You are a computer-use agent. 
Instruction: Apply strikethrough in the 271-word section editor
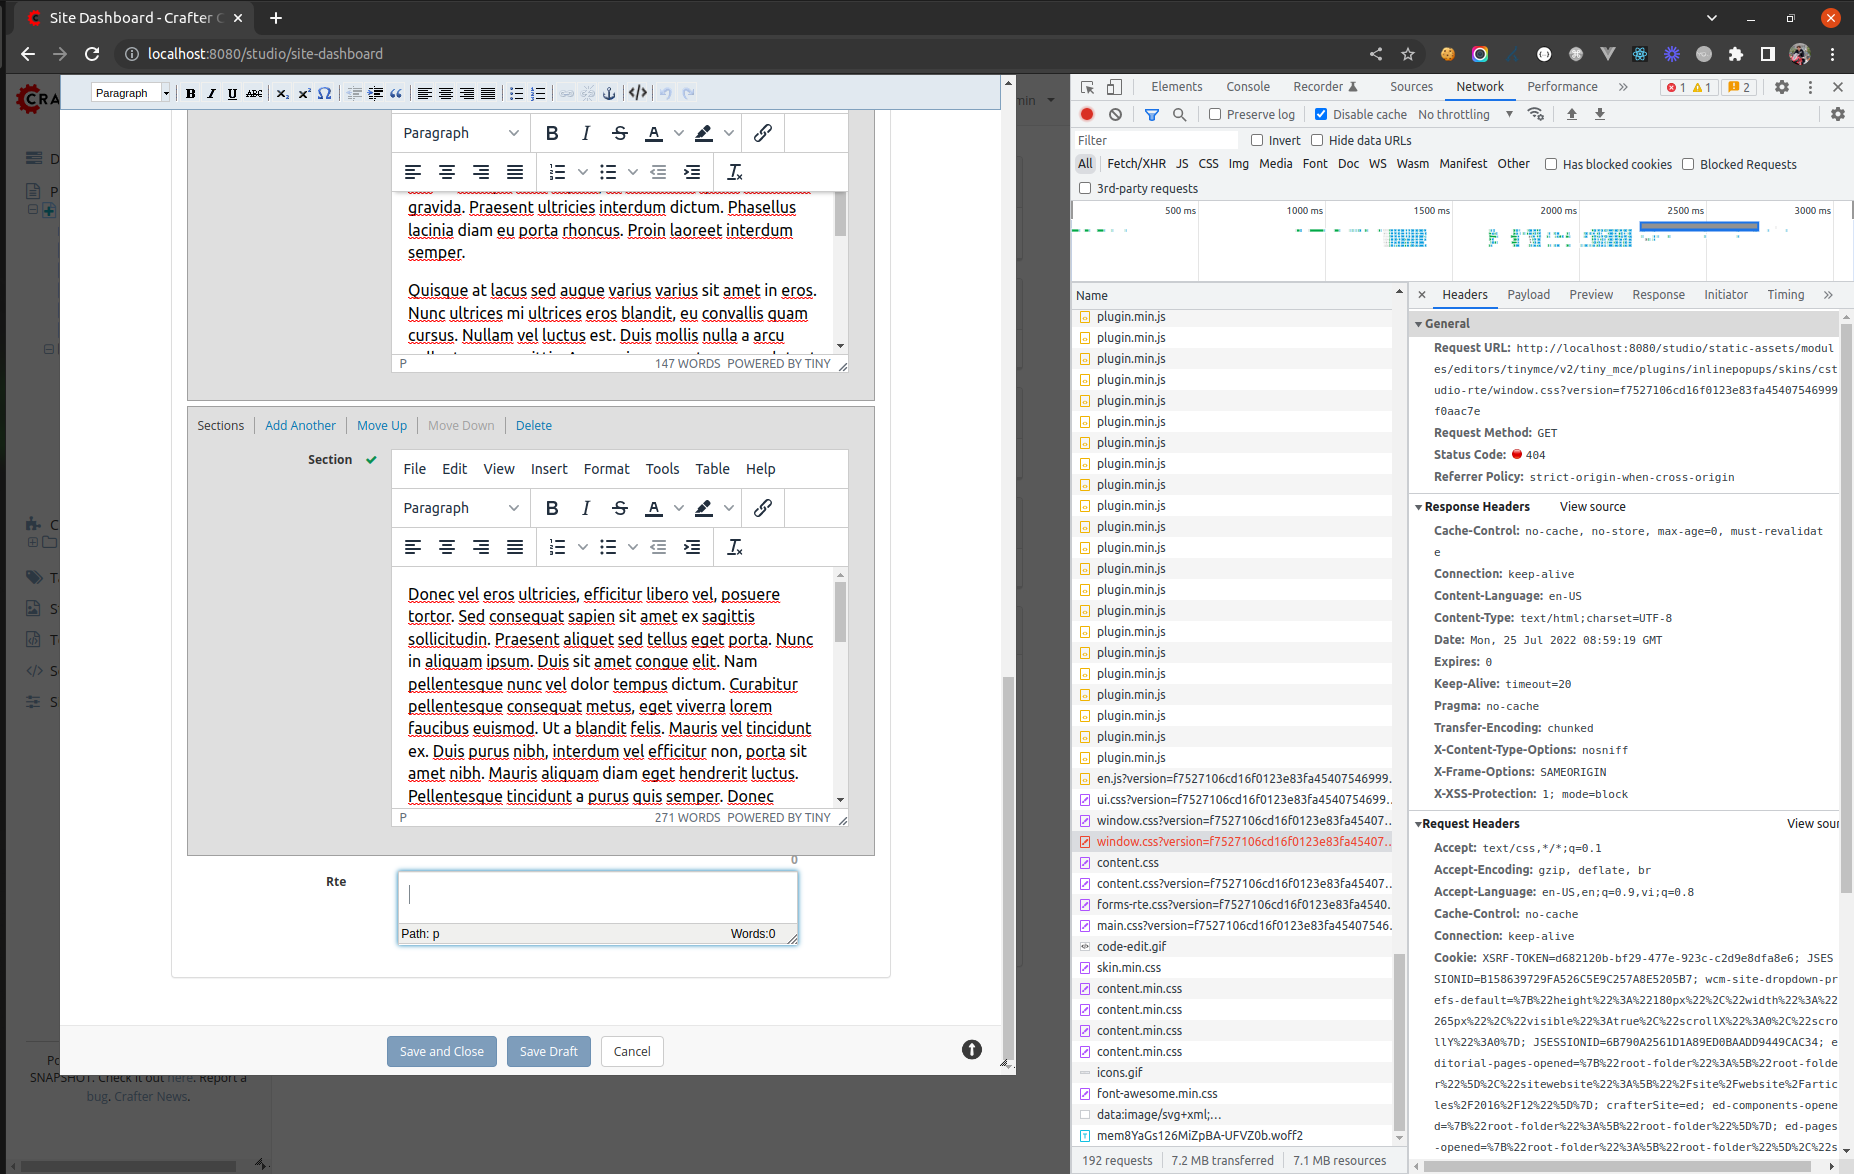point(620,508)
